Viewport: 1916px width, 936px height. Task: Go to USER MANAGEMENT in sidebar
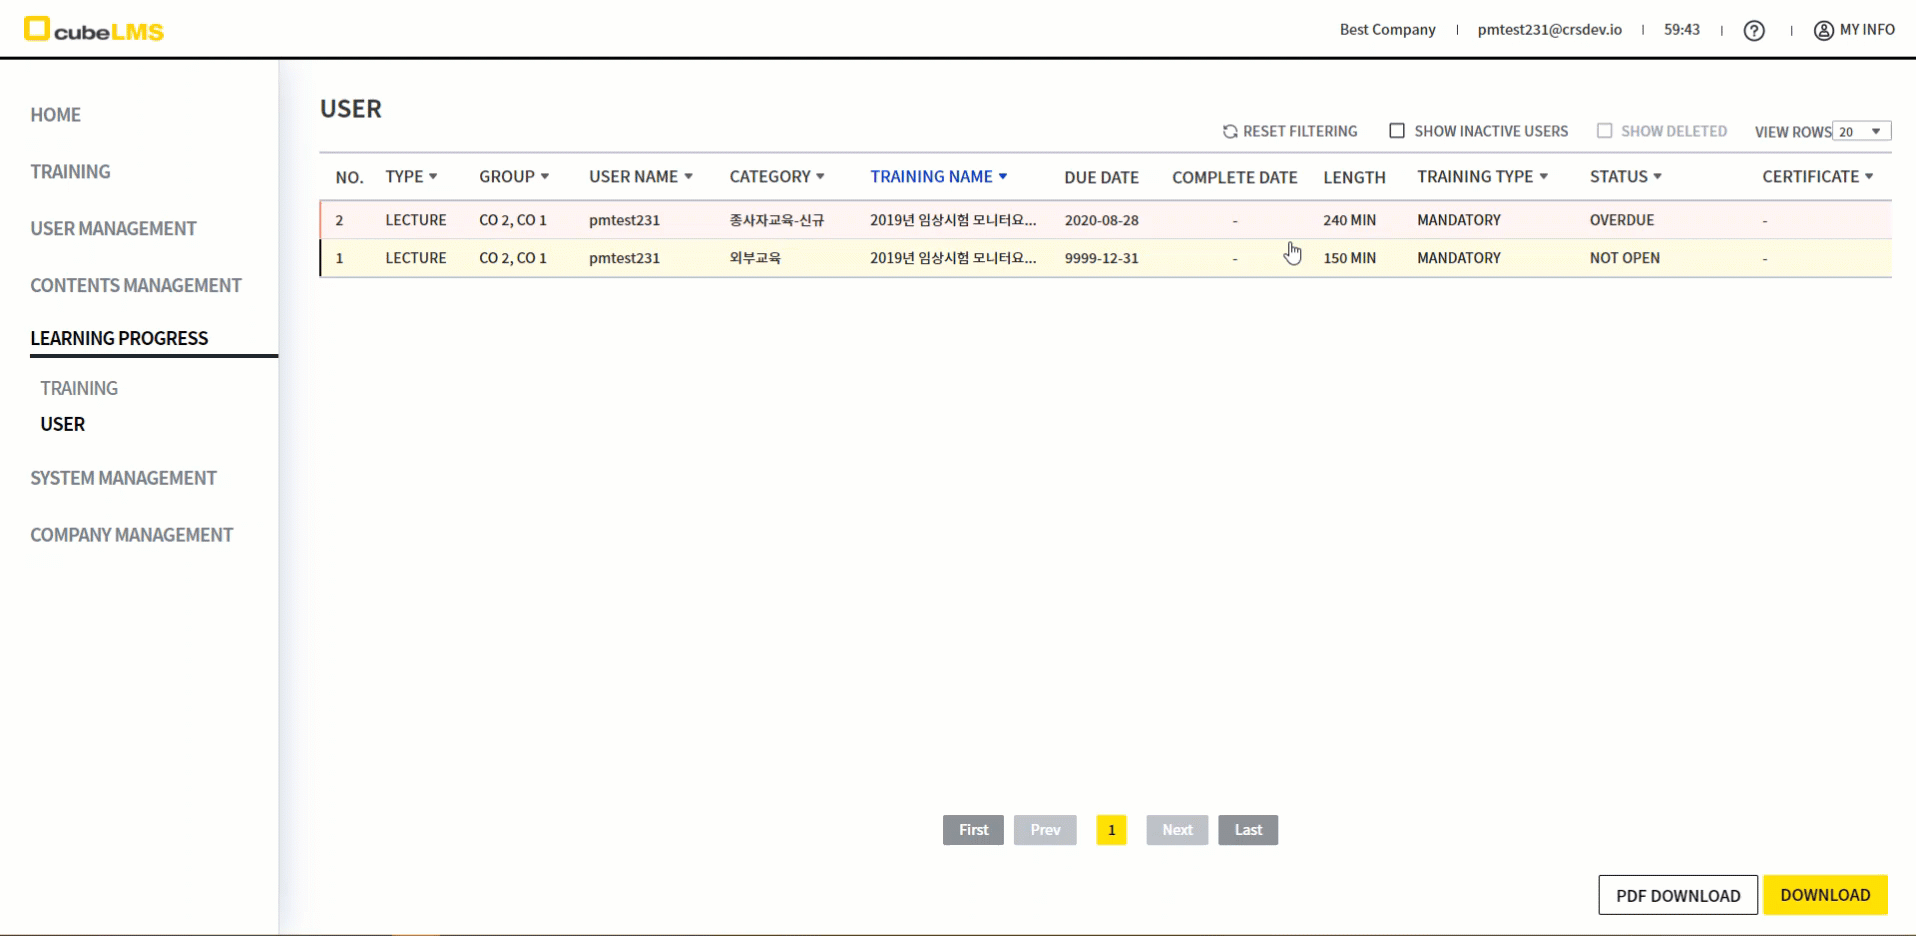(x=113, y=229)
